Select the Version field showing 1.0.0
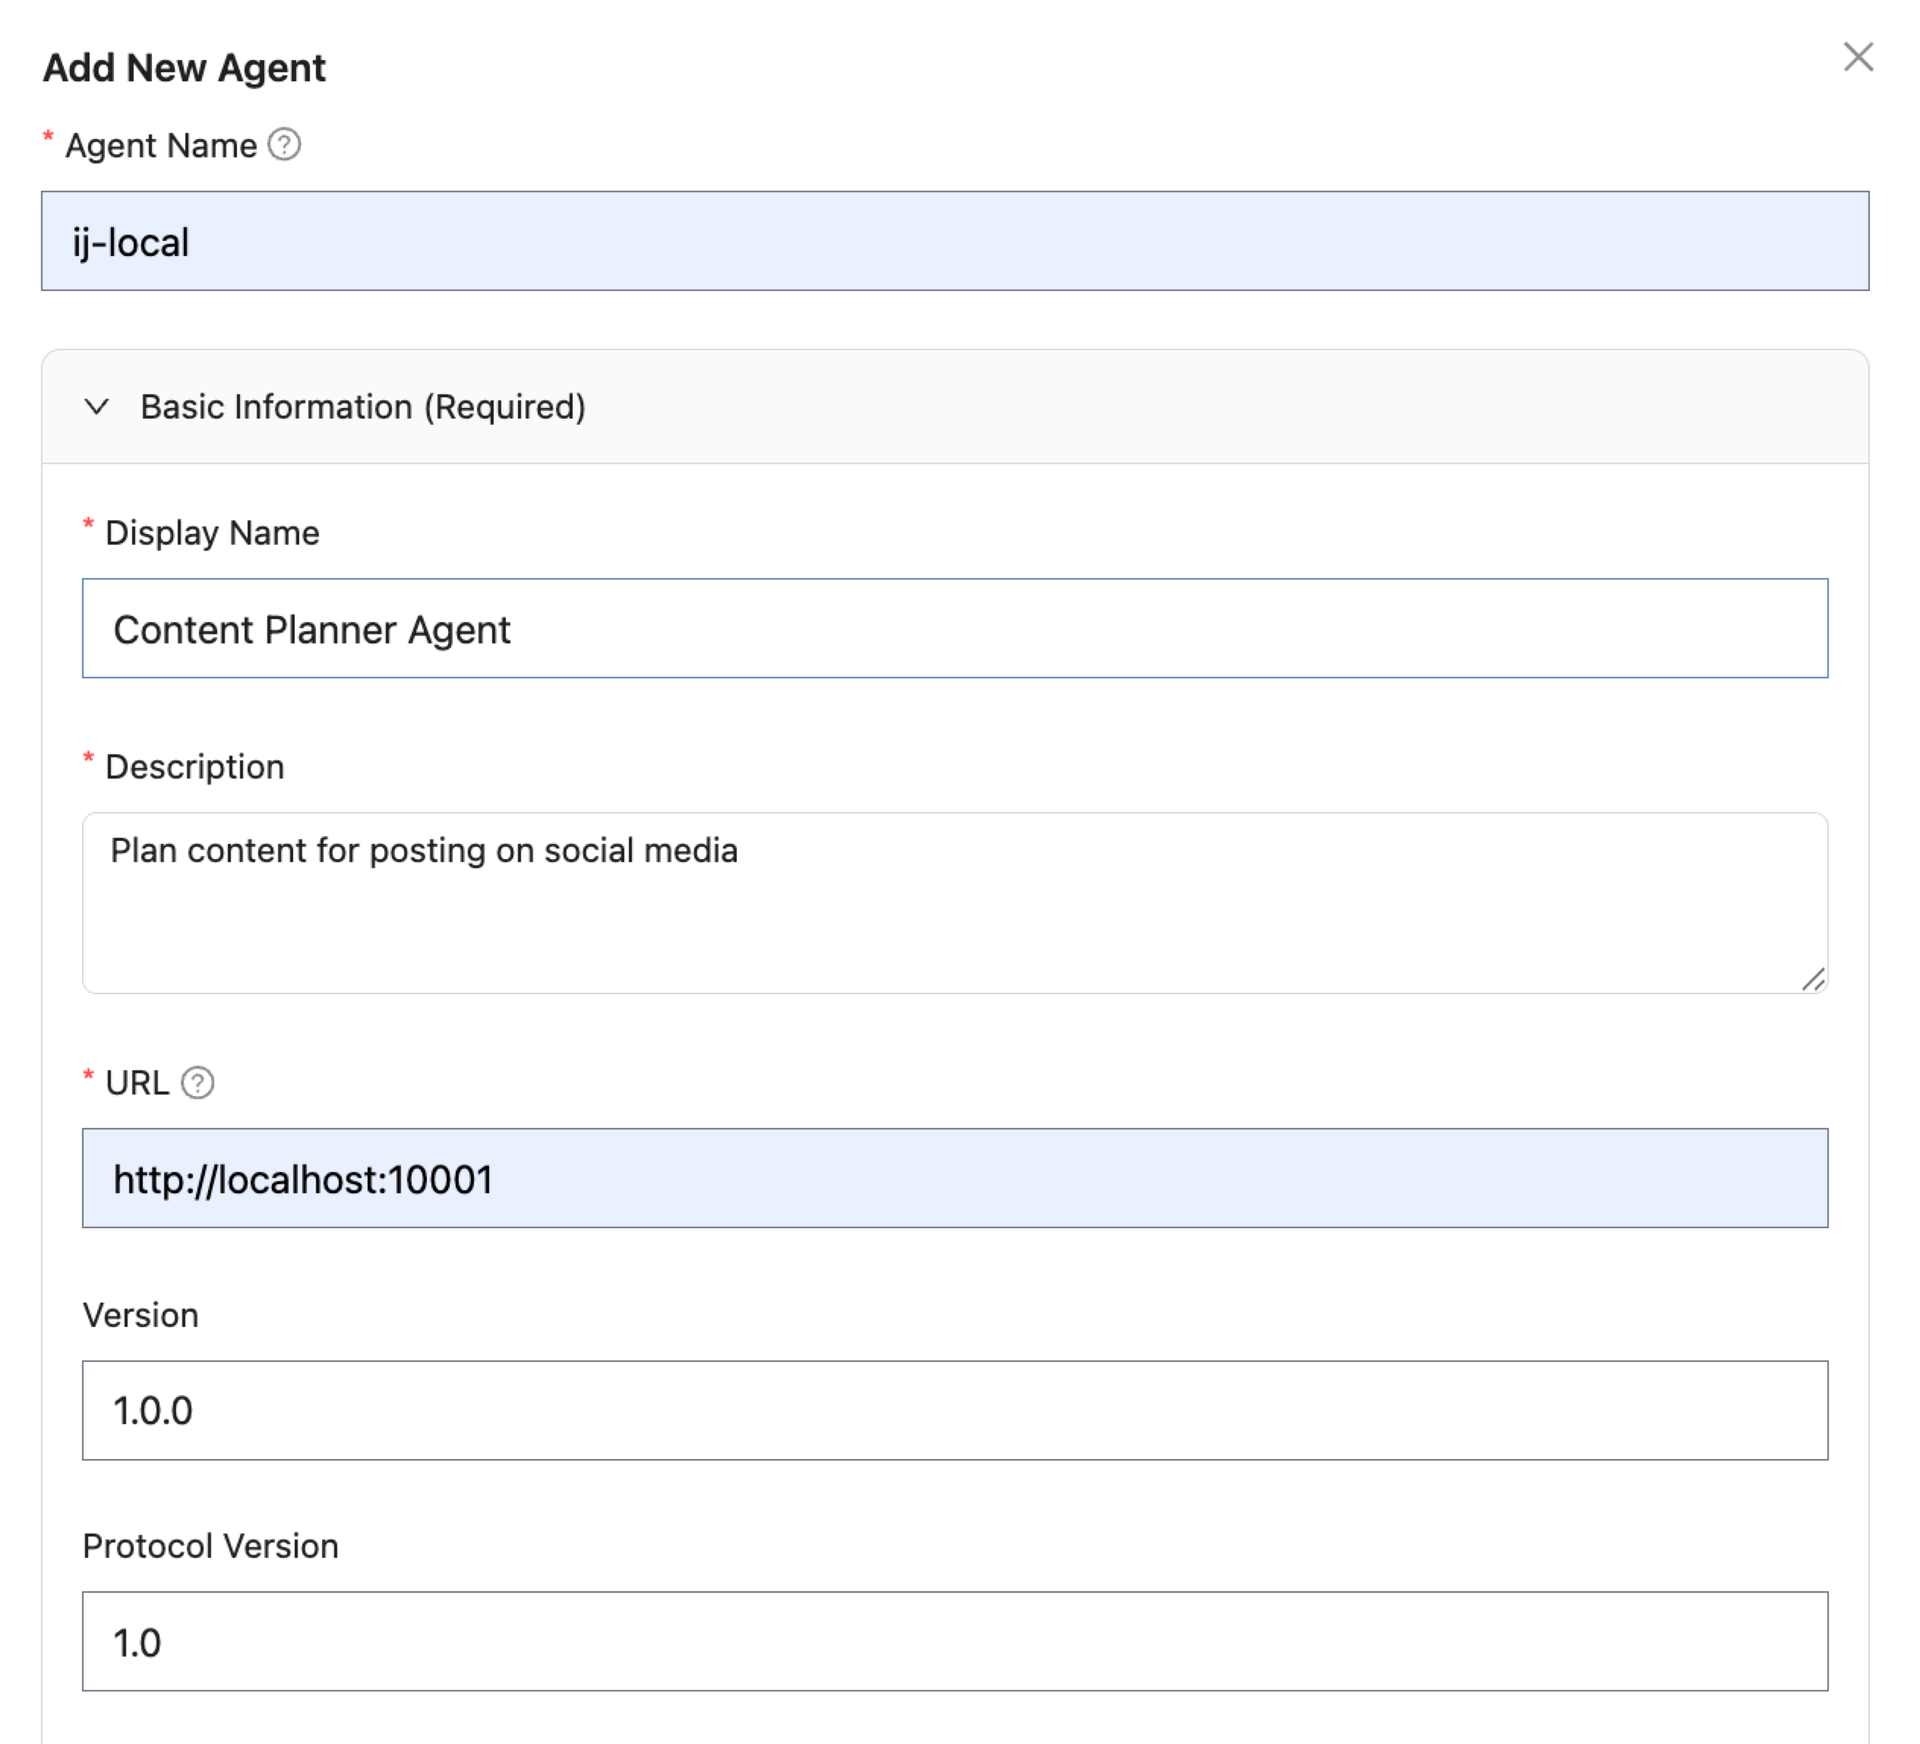Viewport: 1920px width, 1744px height. click(955, 1410)
